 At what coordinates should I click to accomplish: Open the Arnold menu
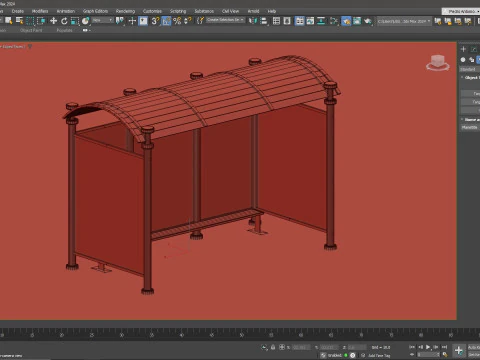coord(253,11)
